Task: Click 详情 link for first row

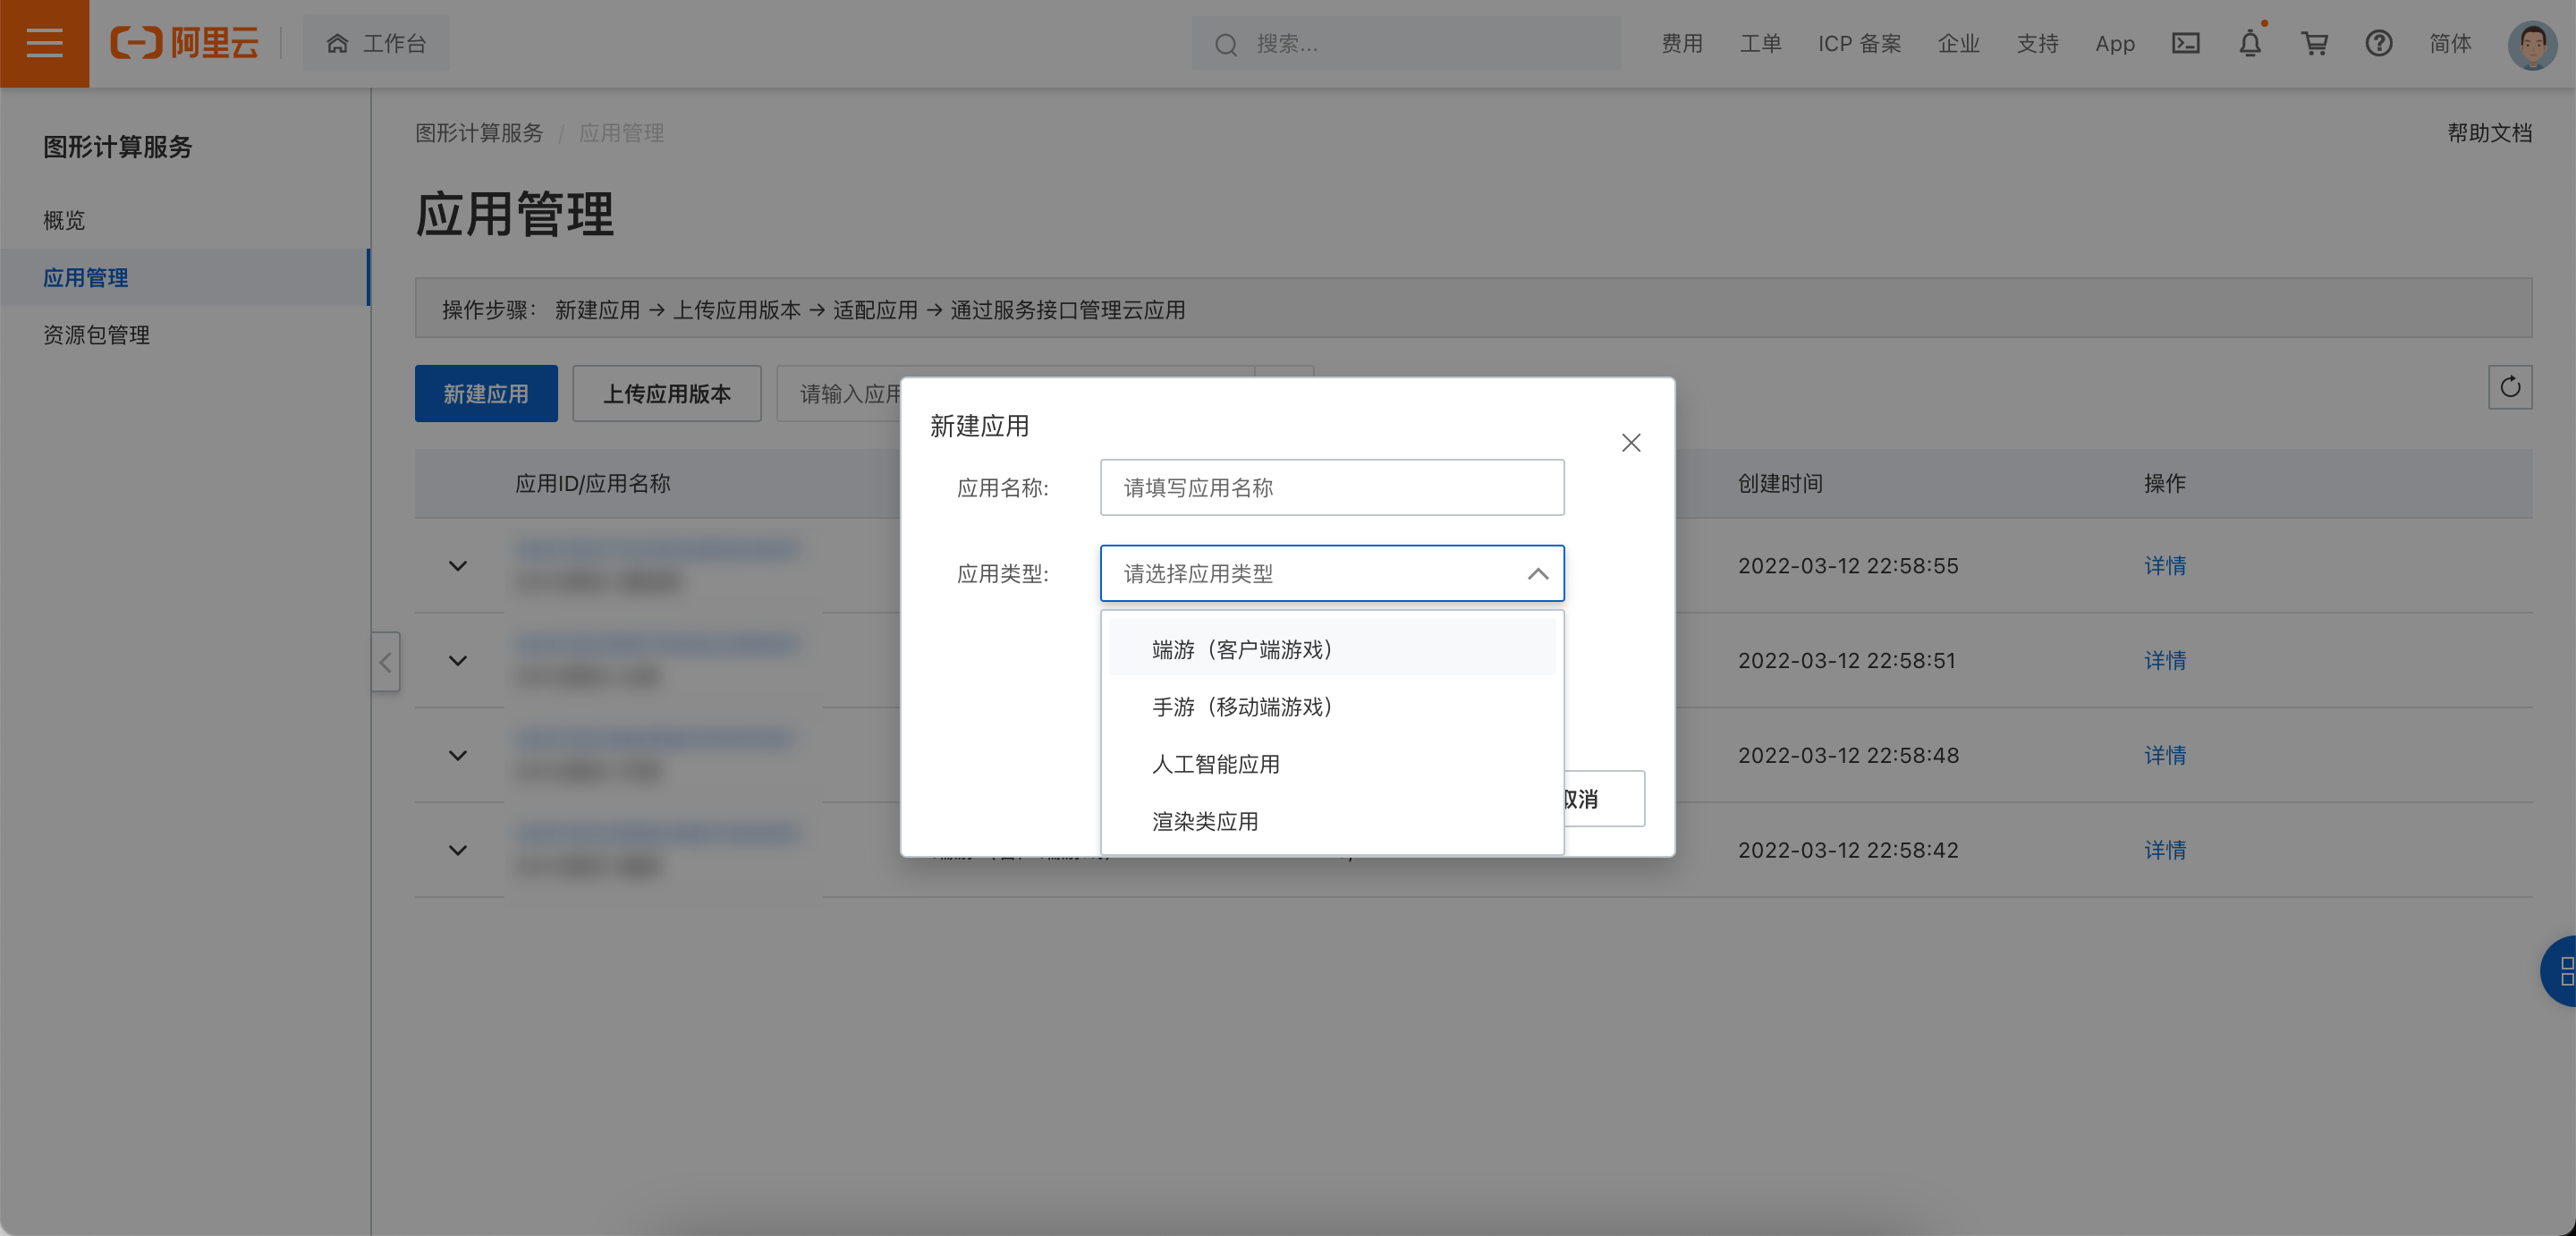Action: [2164, 566]
